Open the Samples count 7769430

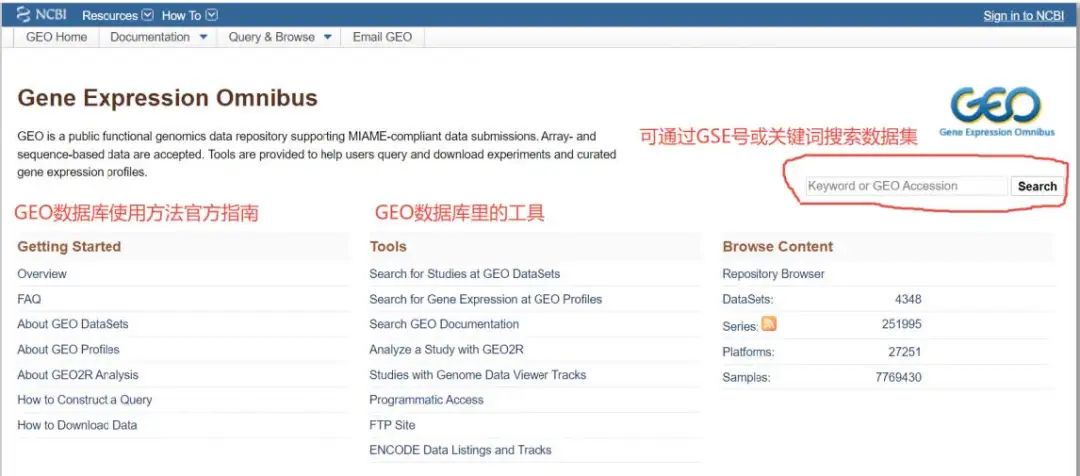(x=898, y=377)
